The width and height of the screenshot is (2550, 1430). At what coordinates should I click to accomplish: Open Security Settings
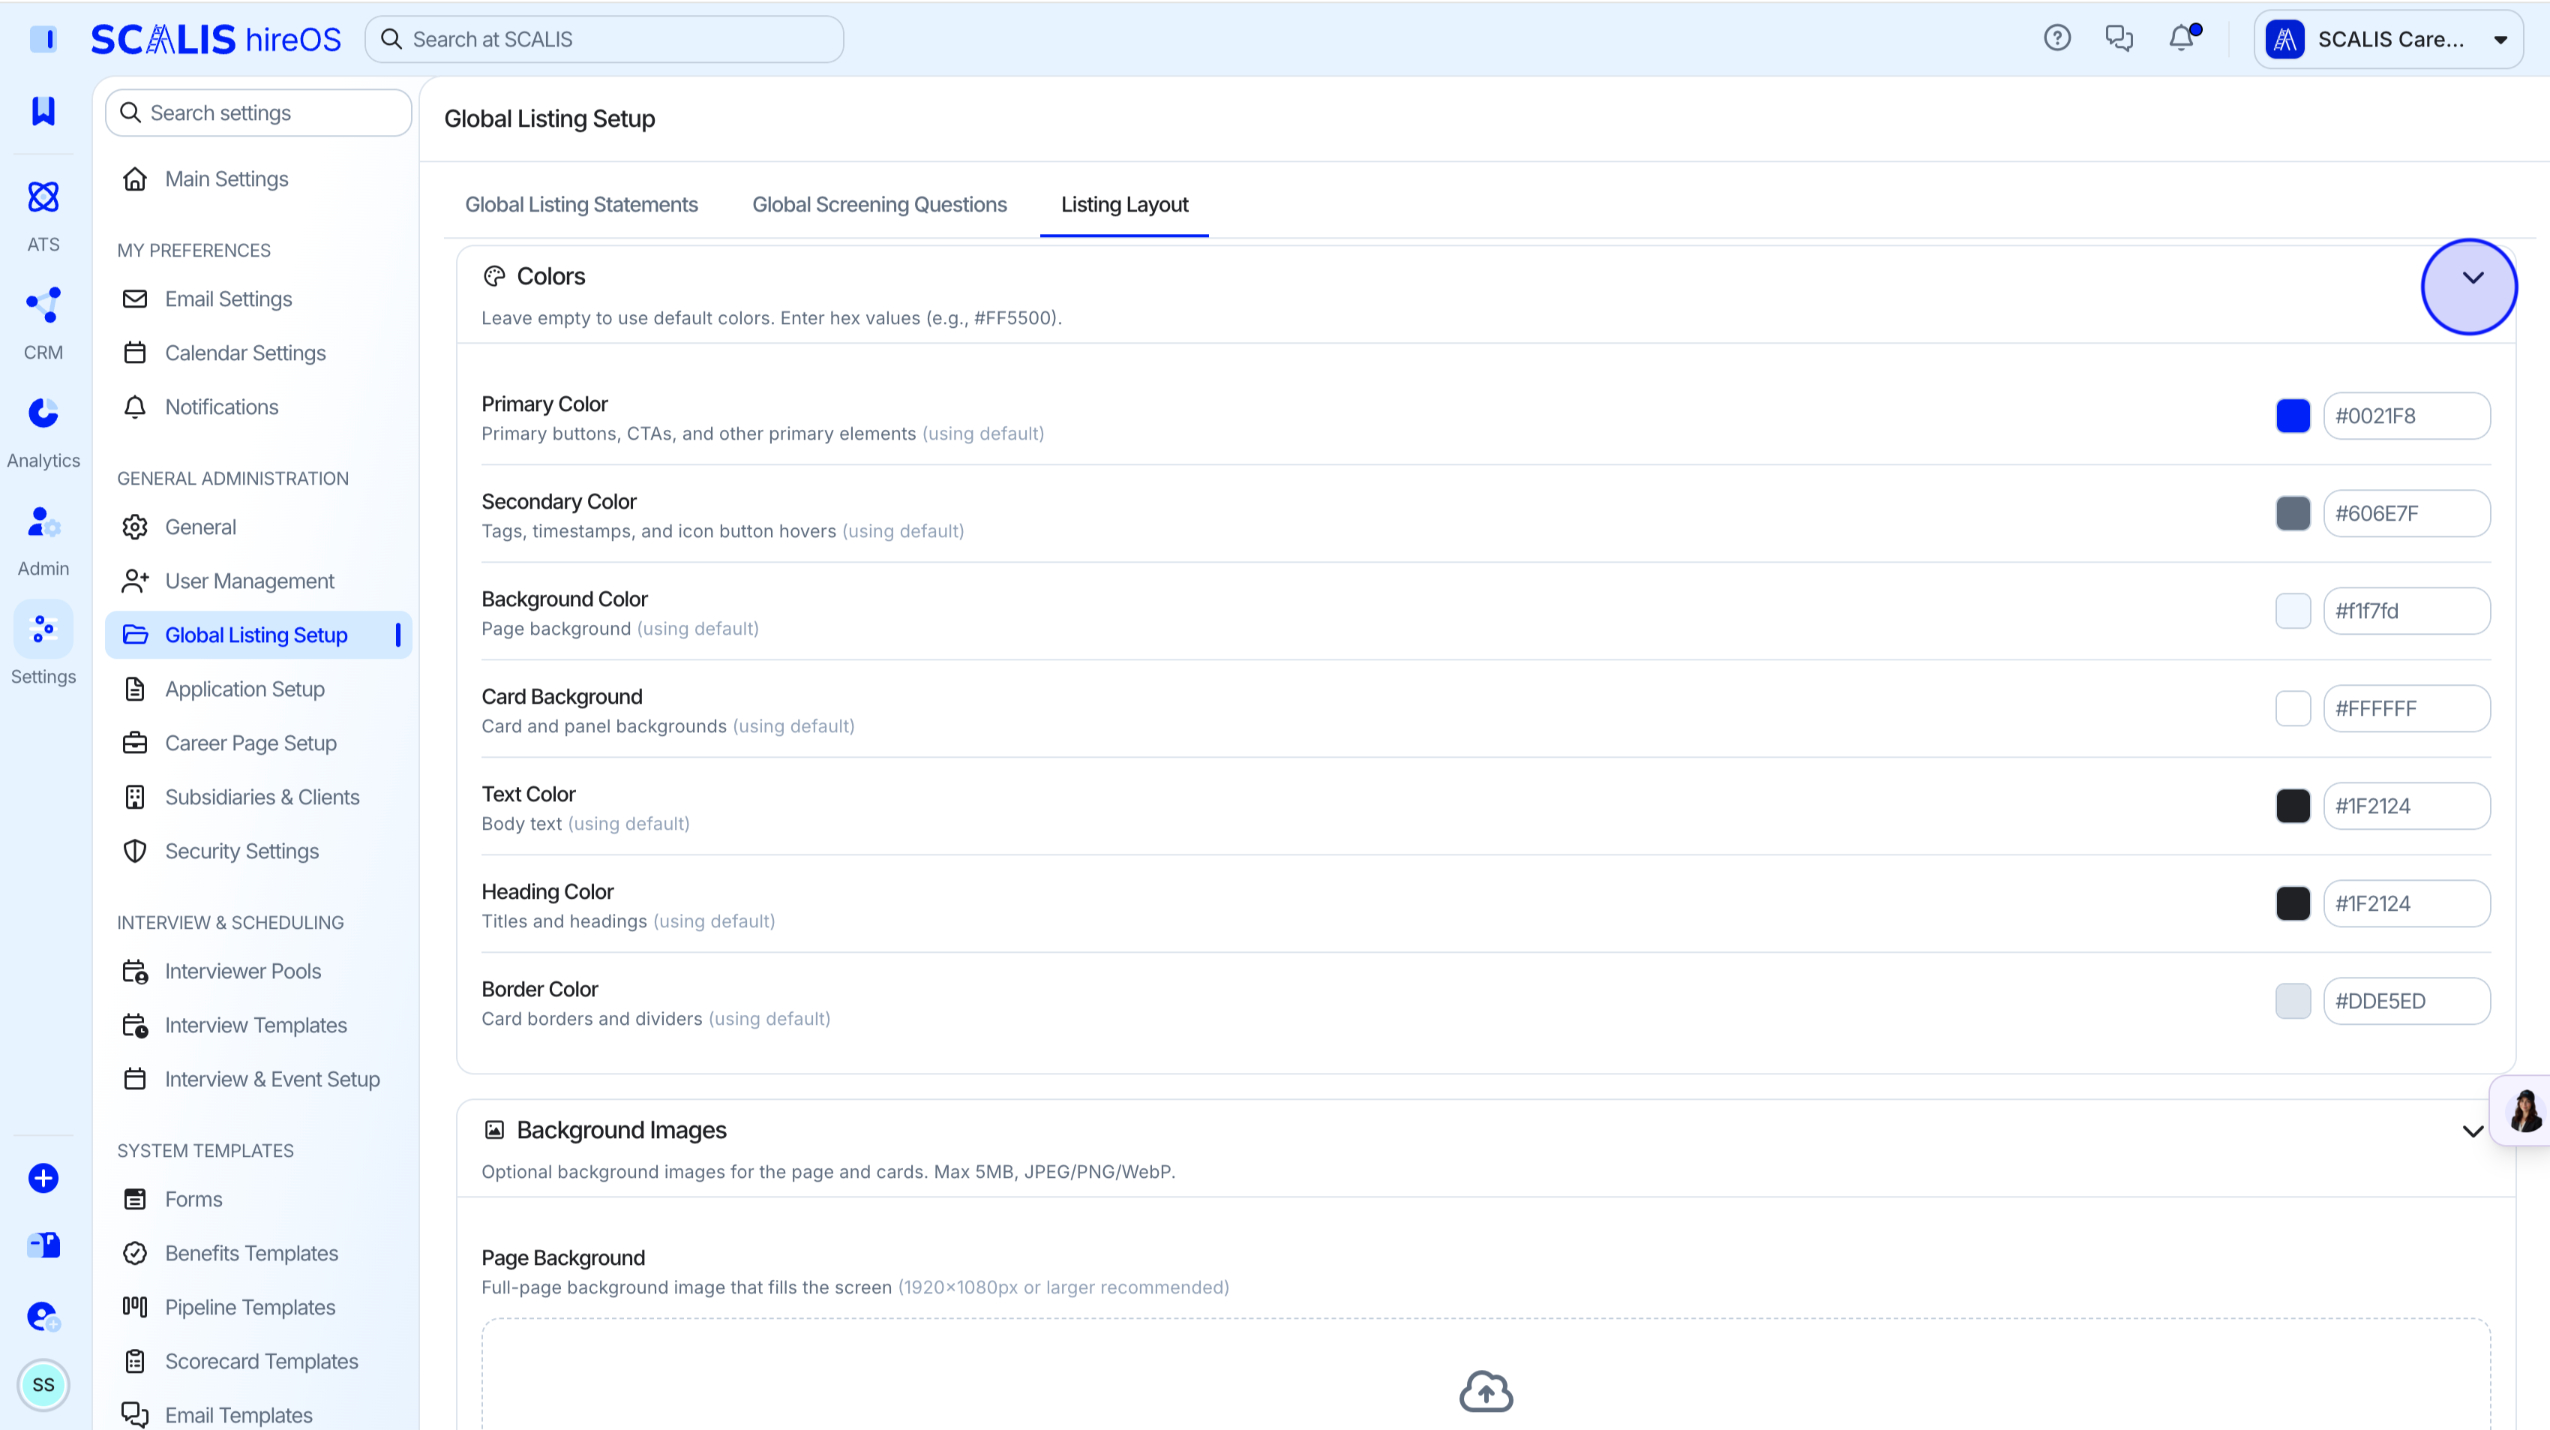(x=258, y=851)
